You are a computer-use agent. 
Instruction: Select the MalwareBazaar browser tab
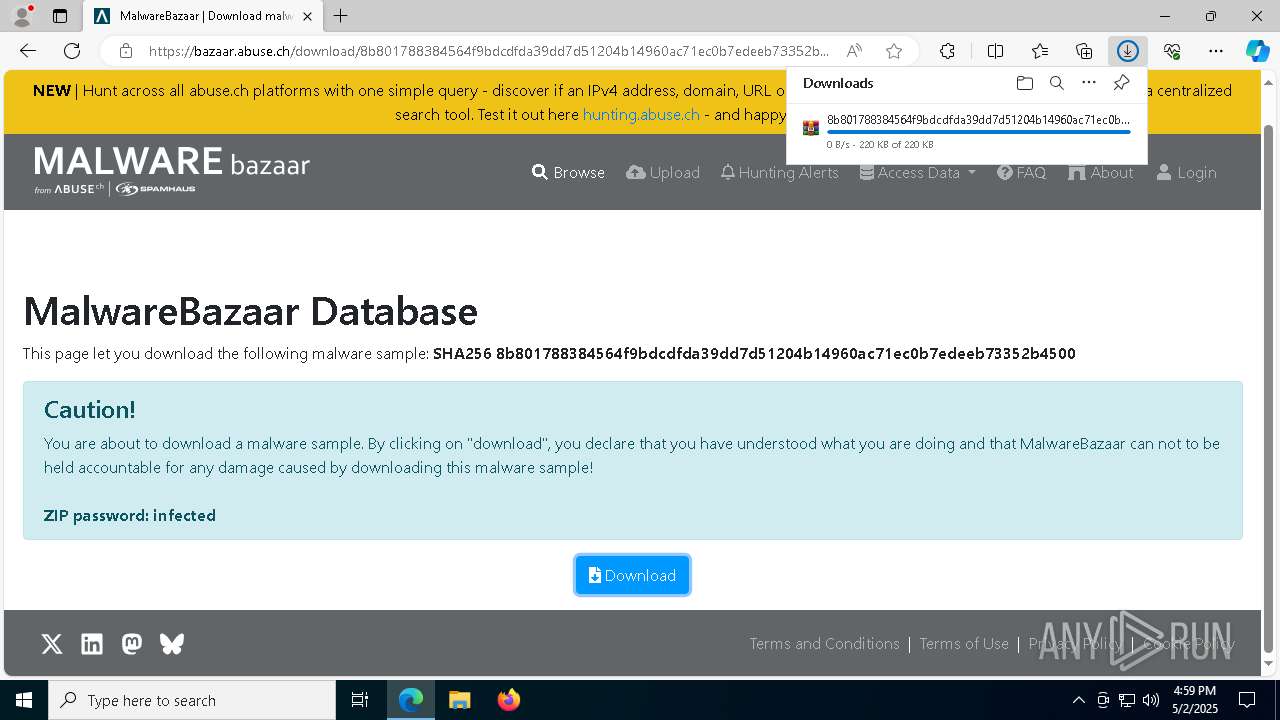coord(201,16)
